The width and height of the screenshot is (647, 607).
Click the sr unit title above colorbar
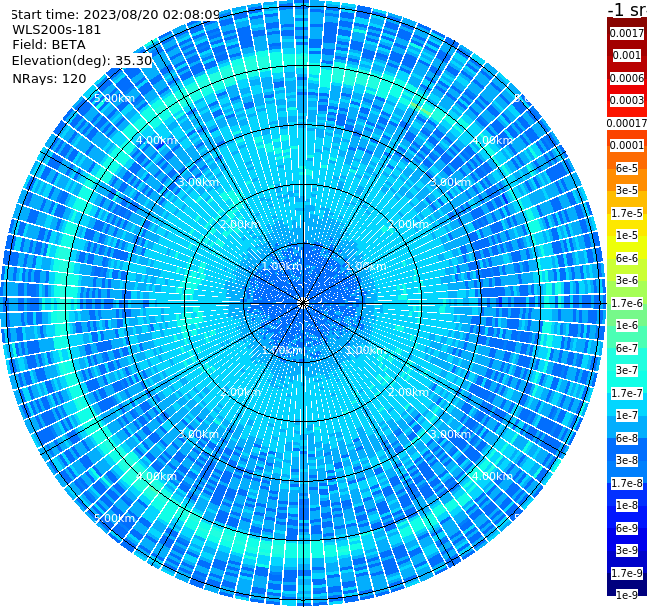[627, 9]
